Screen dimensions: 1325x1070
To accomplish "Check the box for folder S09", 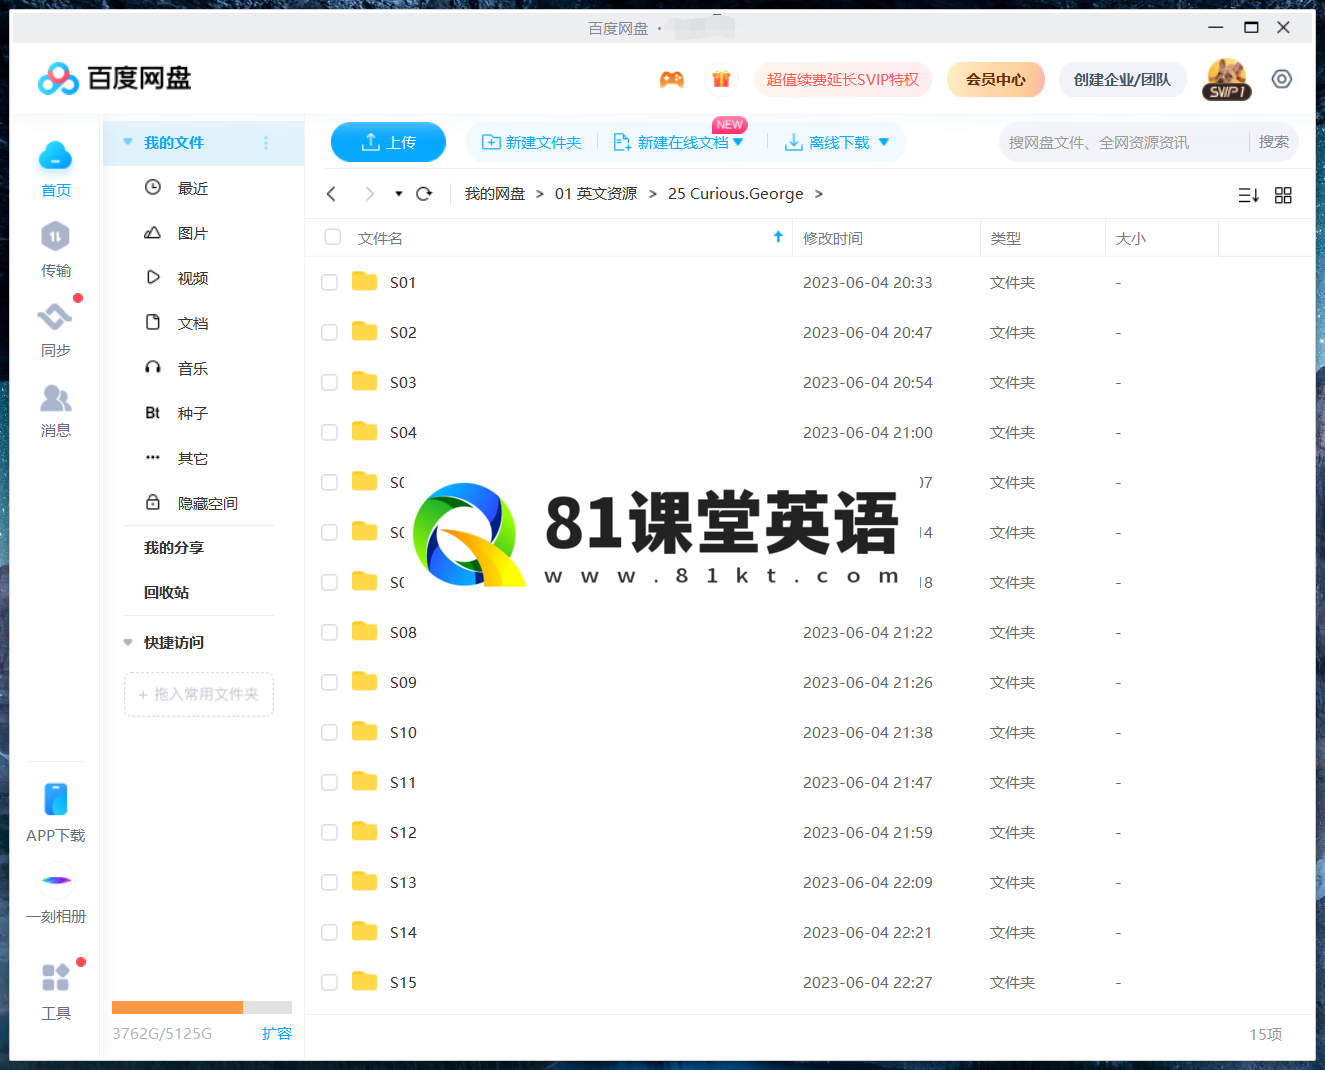I will (x=329, y=683).
